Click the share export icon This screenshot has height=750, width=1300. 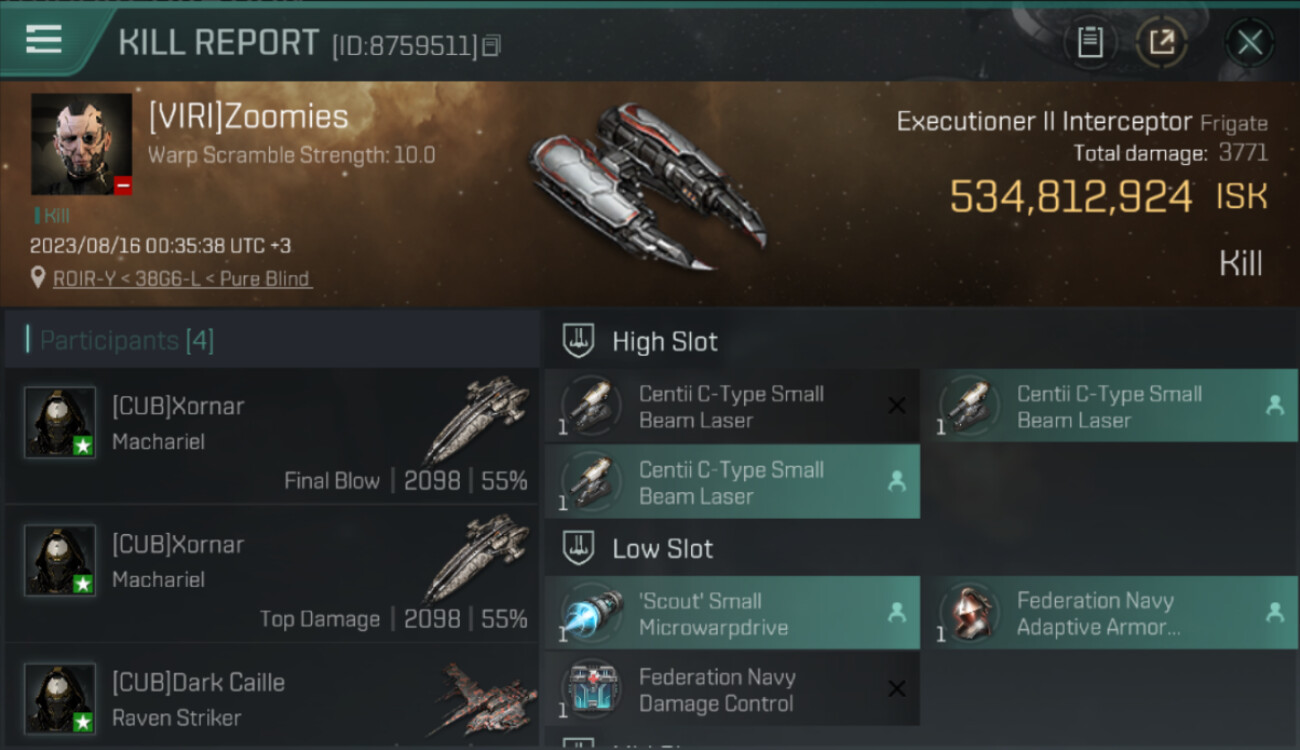[x=1162, y=42]
